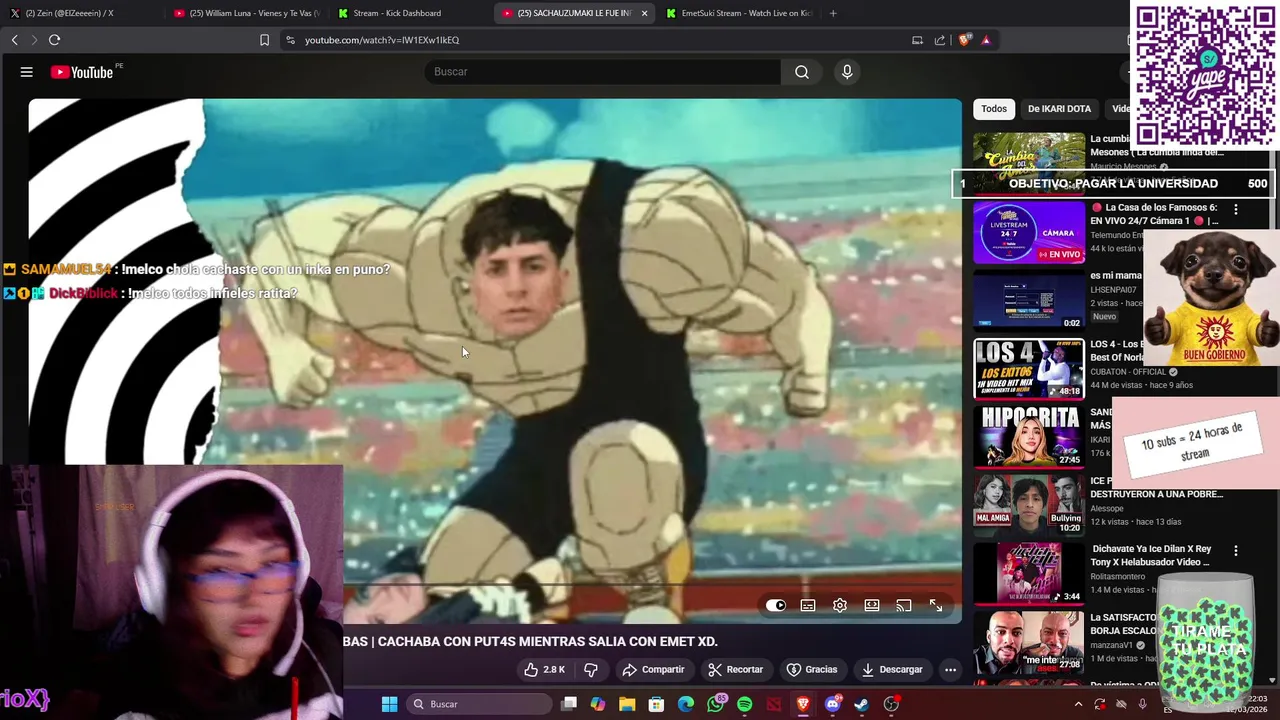Open Discord from the taskbar
Viewport: 1280px width, 720px height.
[833, 704]
